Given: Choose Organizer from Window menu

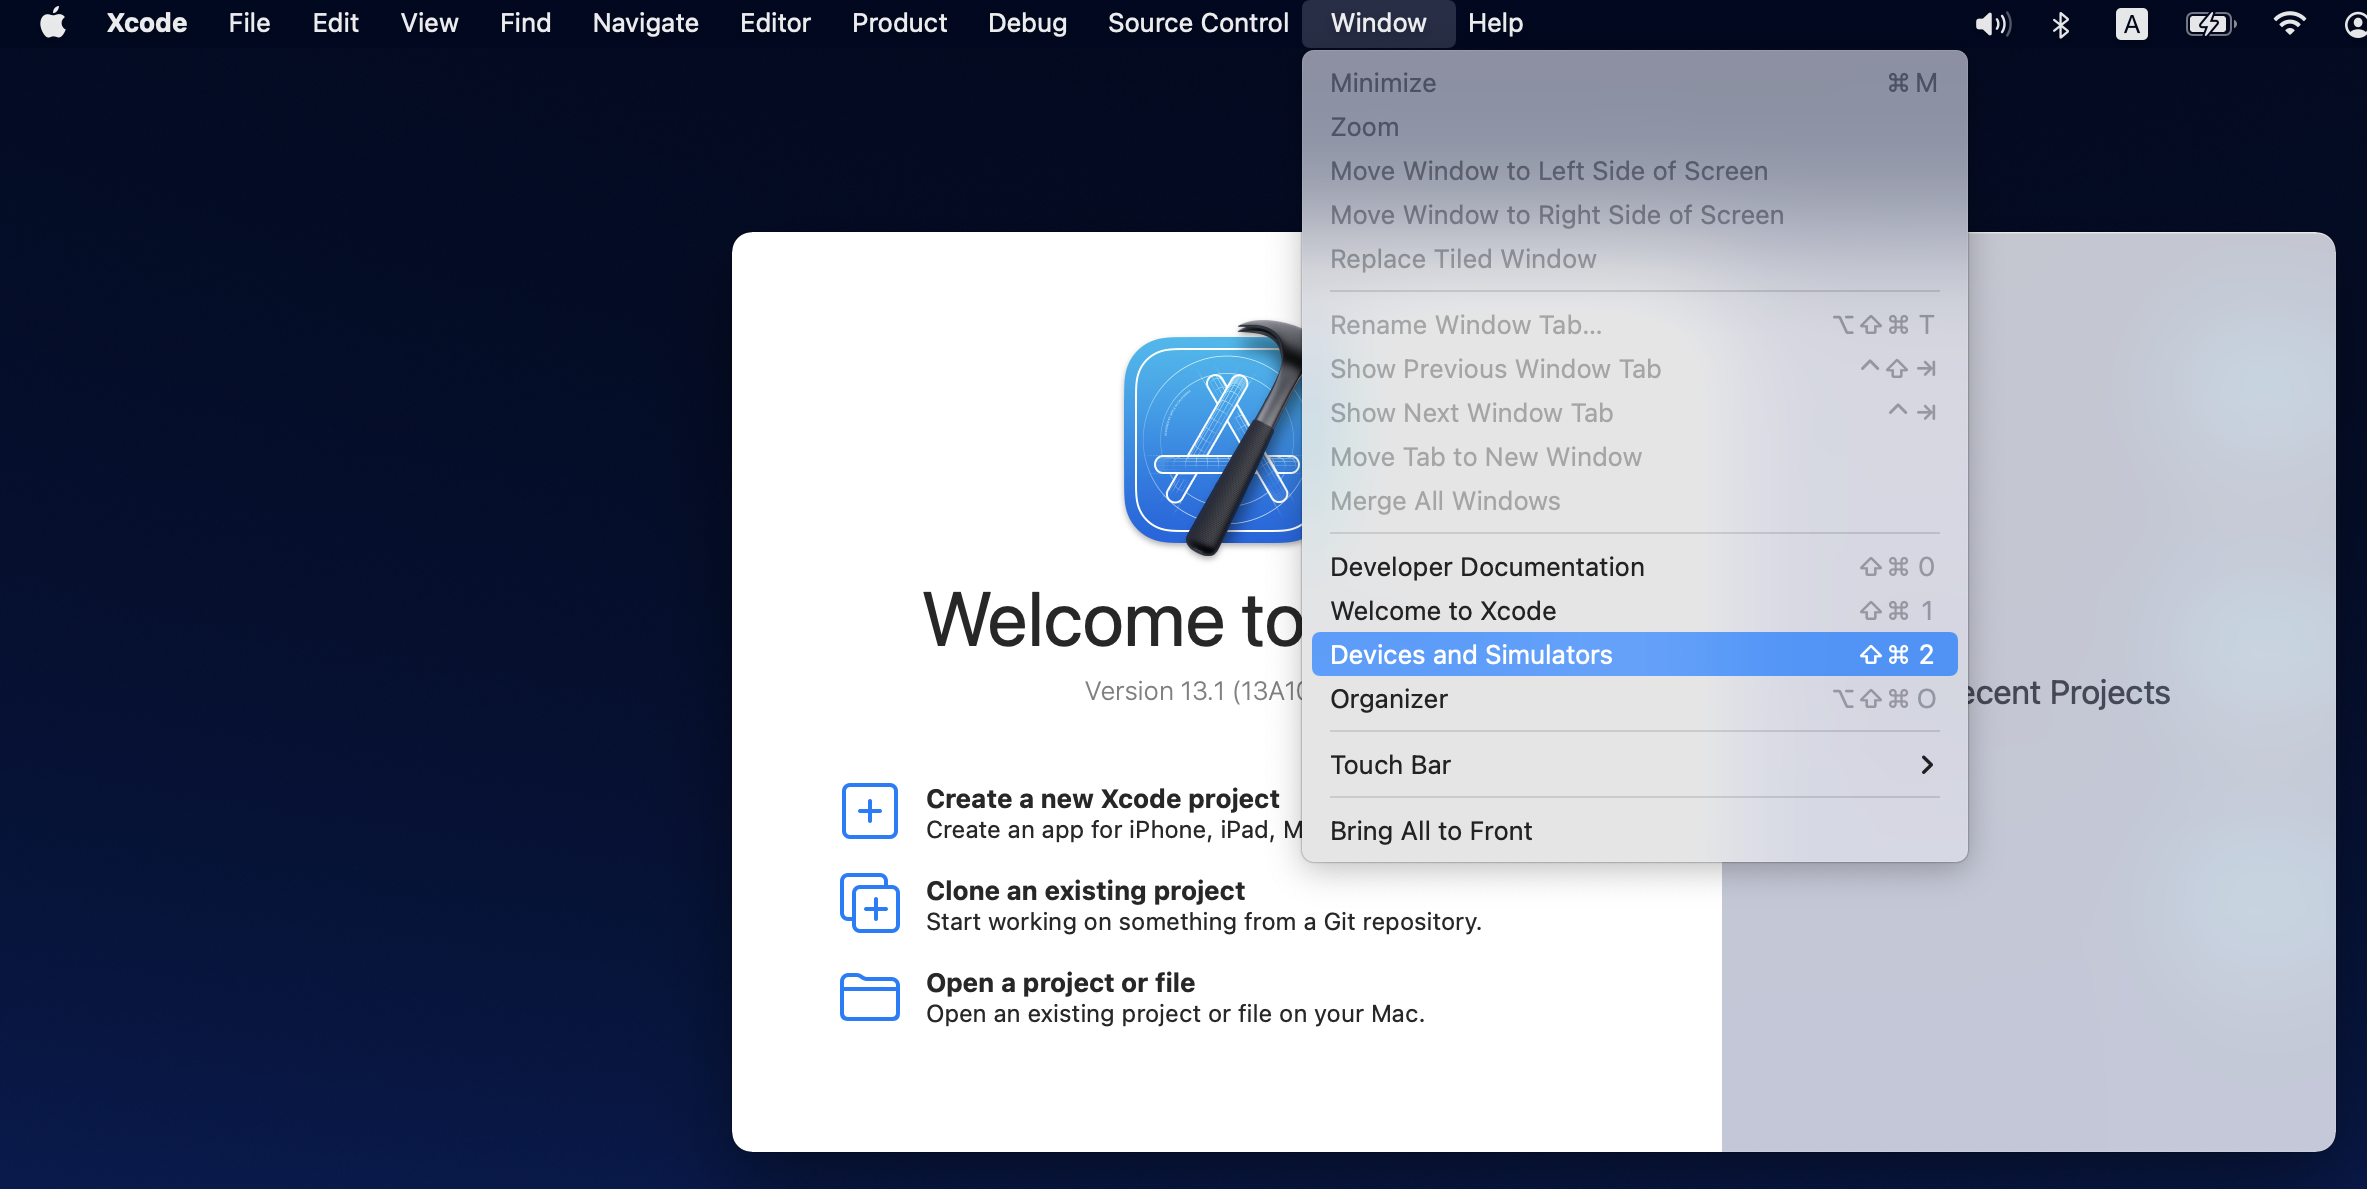Looking at the screenshot, I should 1388,699.
